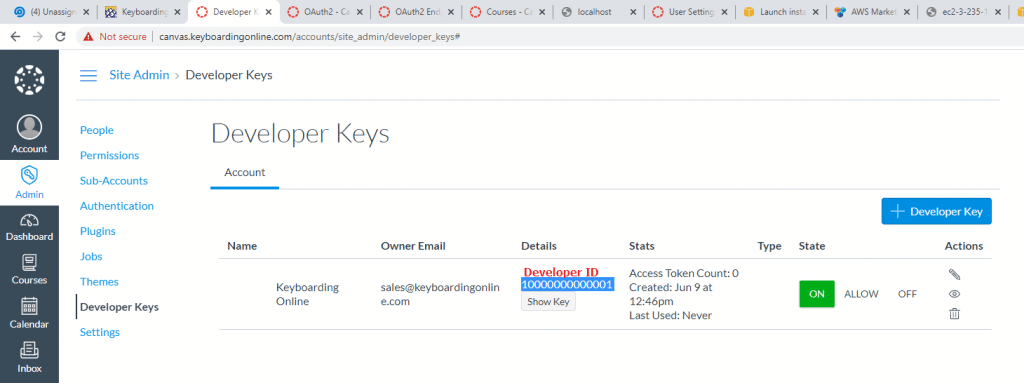
Task: Click the Show Key button
Action: [x=549, y=301]
